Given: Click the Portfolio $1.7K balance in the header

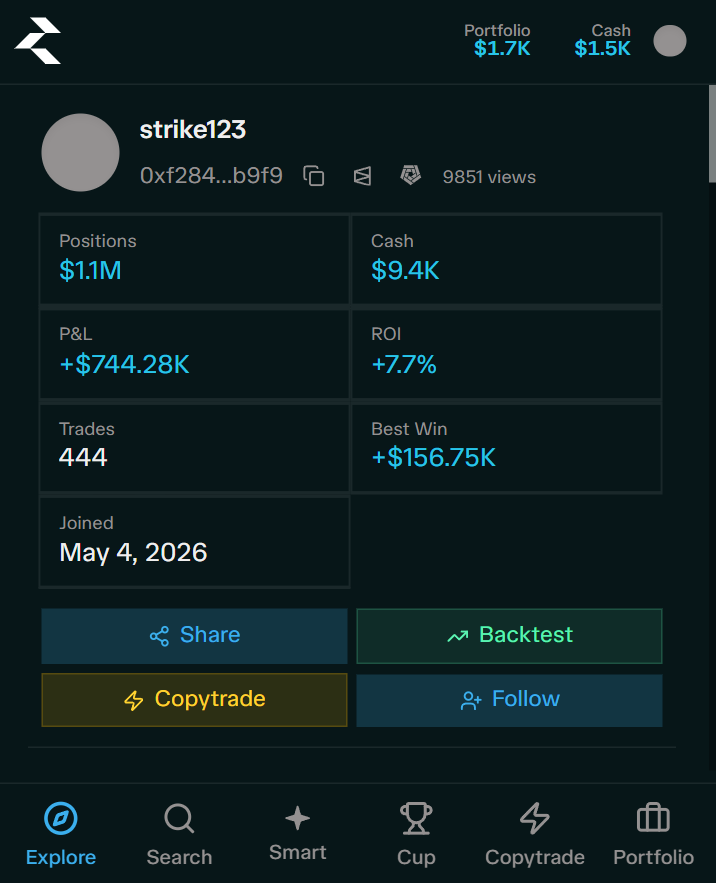Looking at the screenshot, I should click(497, 41).
